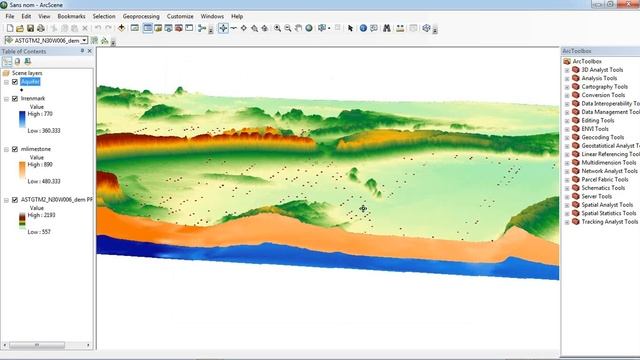Click the DEM elevation color ramp
640x360 pixels.
22,220
